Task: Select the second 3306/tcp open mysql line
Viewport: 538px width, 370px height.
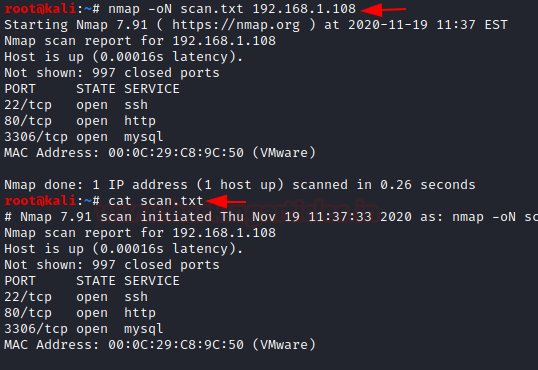Action: click(x=84, y=329)
